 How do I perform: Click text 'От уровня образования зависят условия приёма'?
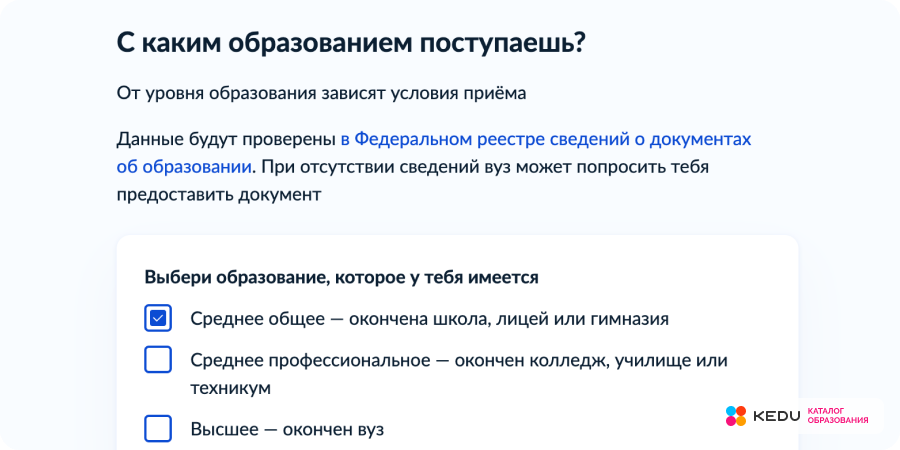(x=321, y=93)
